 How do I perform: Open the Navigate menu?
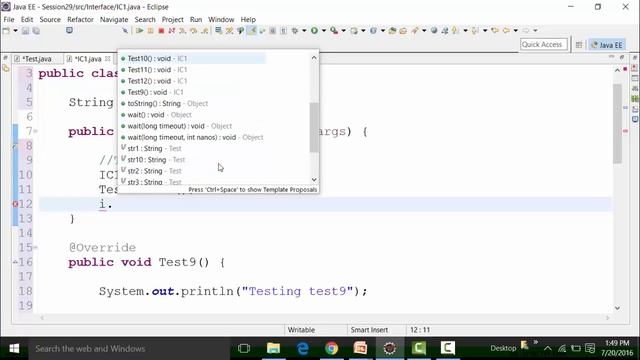(x=114, y=20)
